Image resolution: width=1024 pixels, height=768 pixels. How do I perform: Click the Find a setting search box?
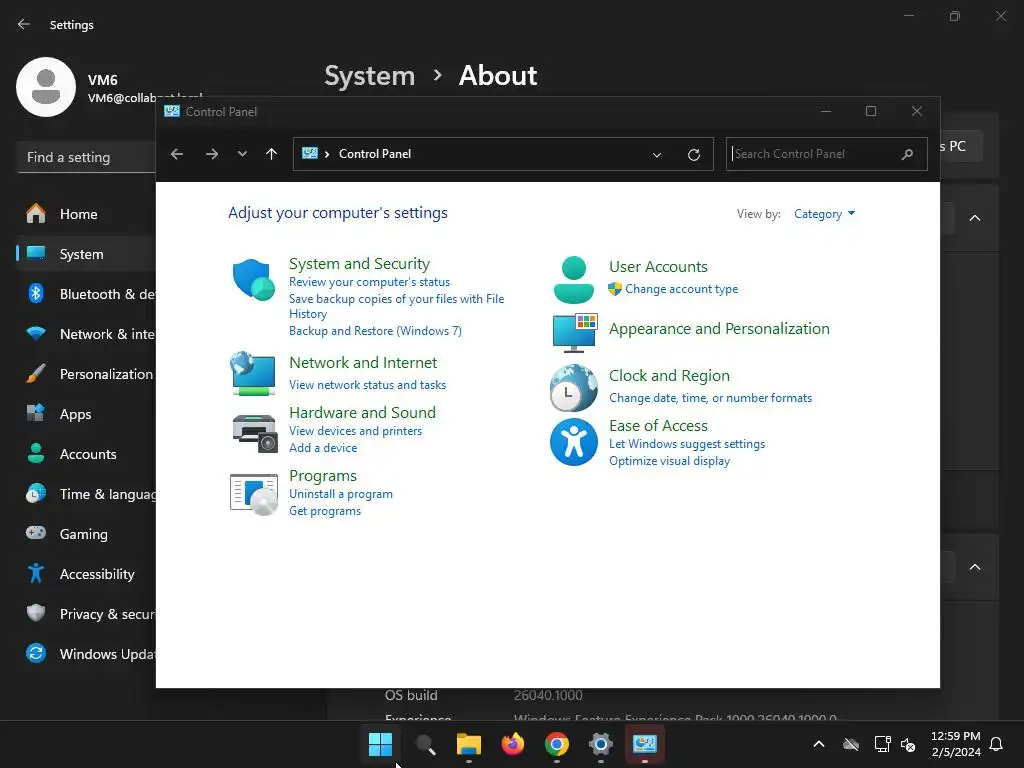pyautogui.click(x=86, y=157)
